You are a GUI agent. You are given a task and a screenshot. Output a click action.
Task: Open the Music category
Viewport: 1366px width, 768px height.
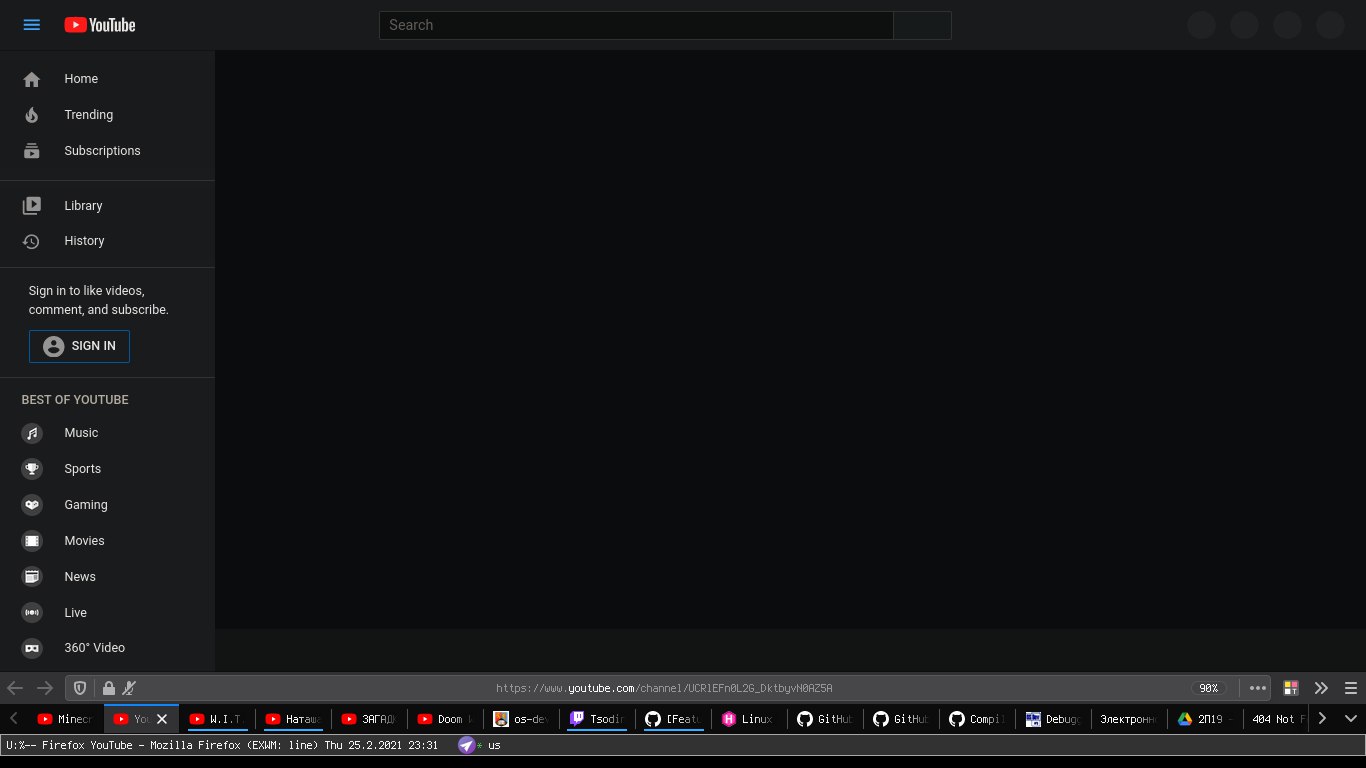pos(107,433)
